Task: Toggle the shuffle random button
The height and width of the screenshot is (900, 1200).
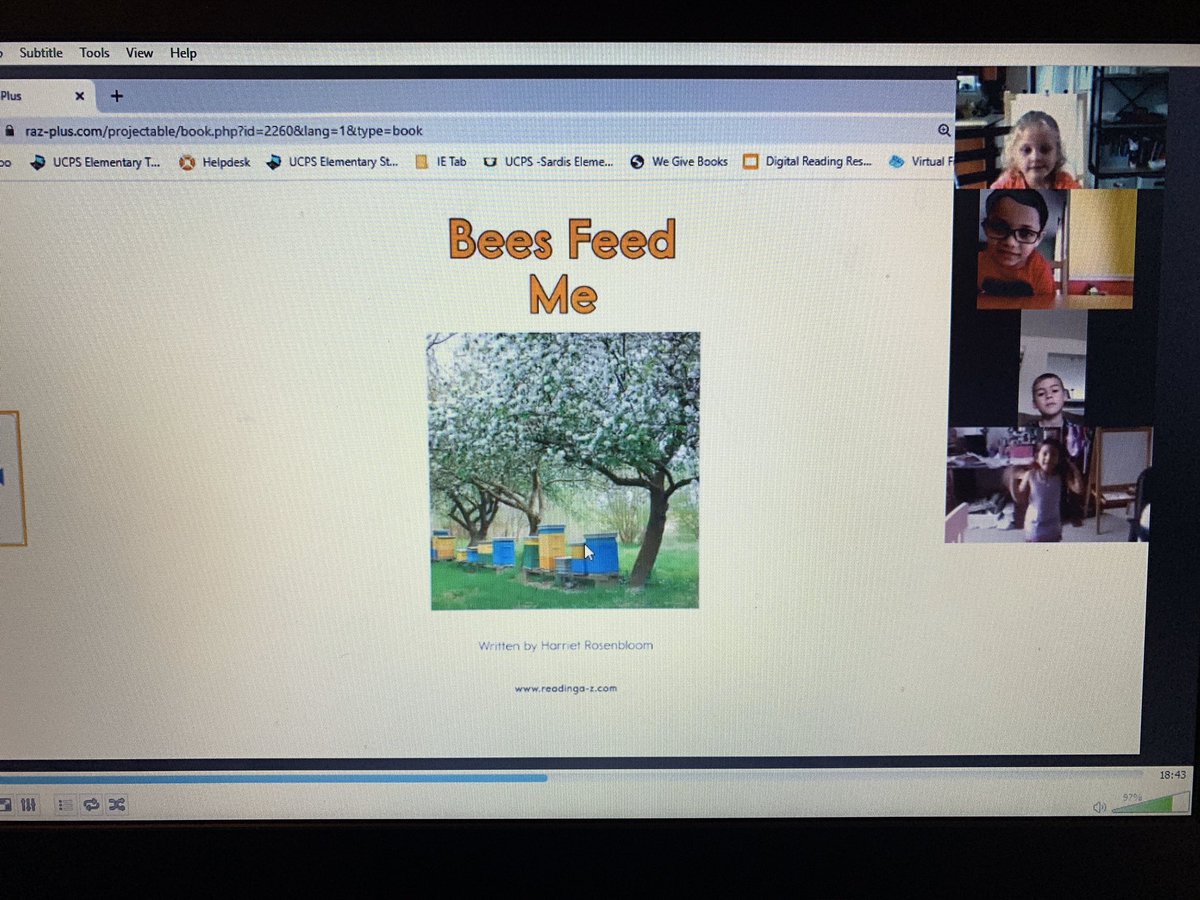Action: click(116, 804)
